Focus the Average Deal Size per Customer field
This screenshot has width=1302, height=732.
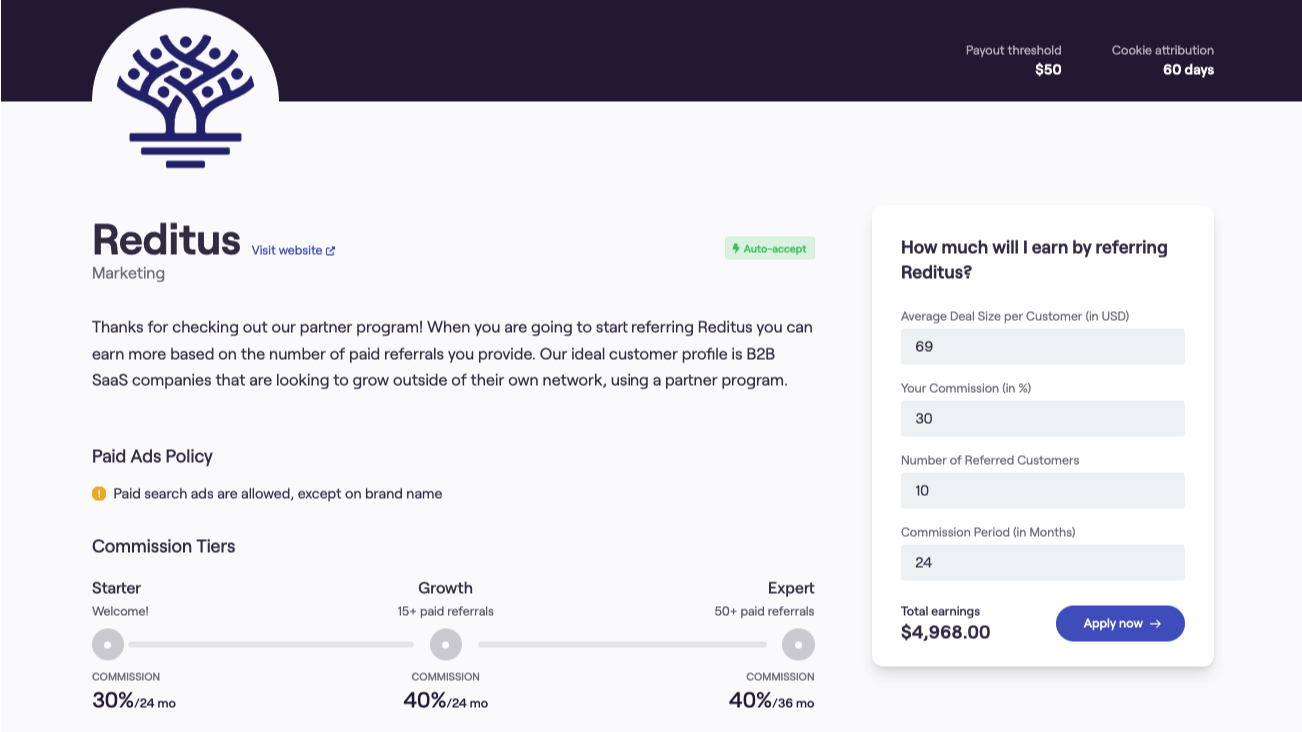tap(1042, 346)
